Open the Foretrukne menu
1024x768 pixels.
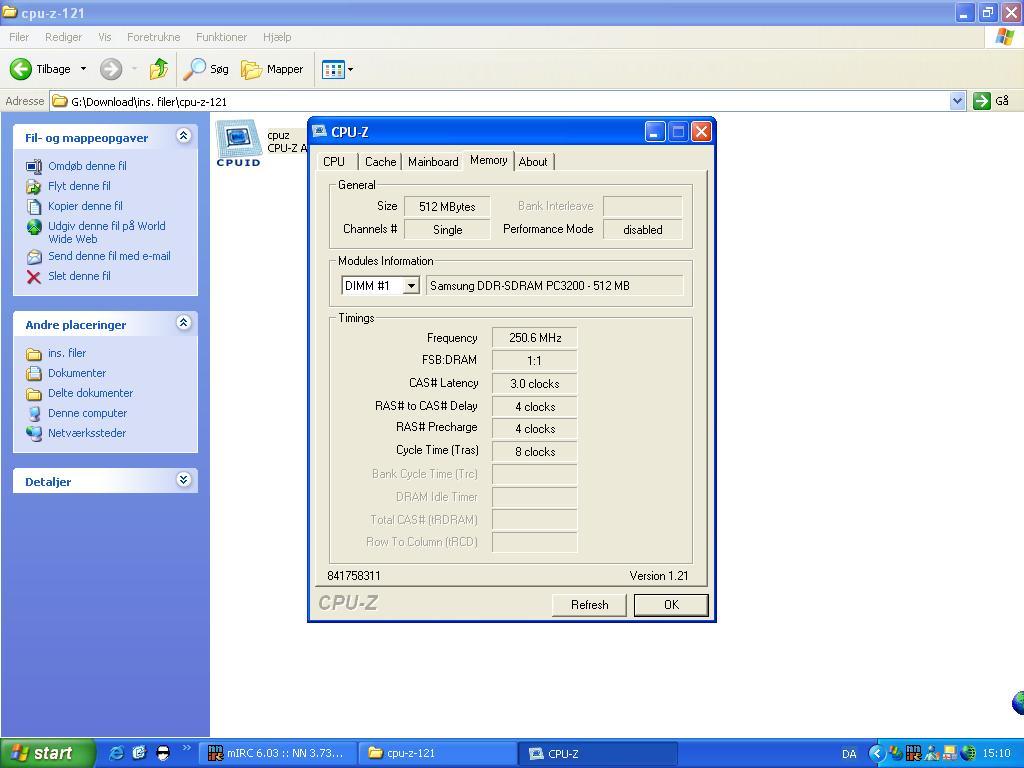153,37
